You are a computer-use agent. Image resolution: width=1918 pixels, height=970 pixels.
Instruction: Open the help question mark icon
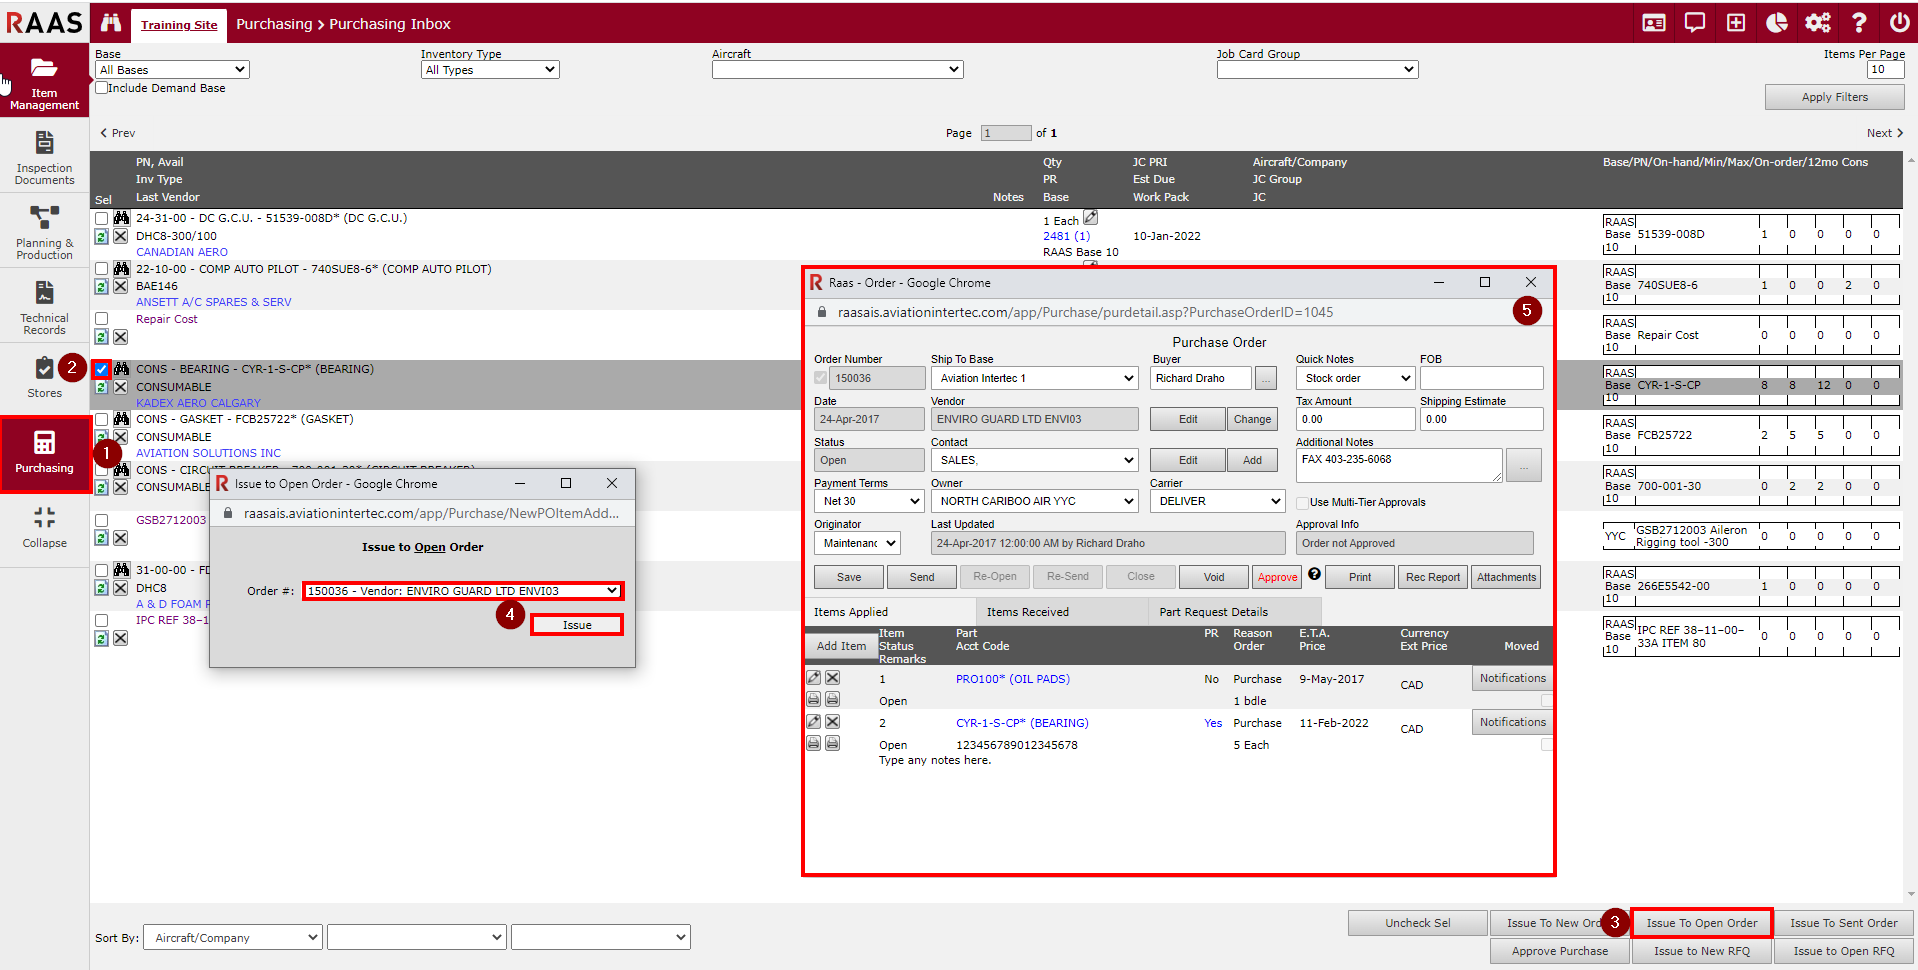[x=1858, y=23]
